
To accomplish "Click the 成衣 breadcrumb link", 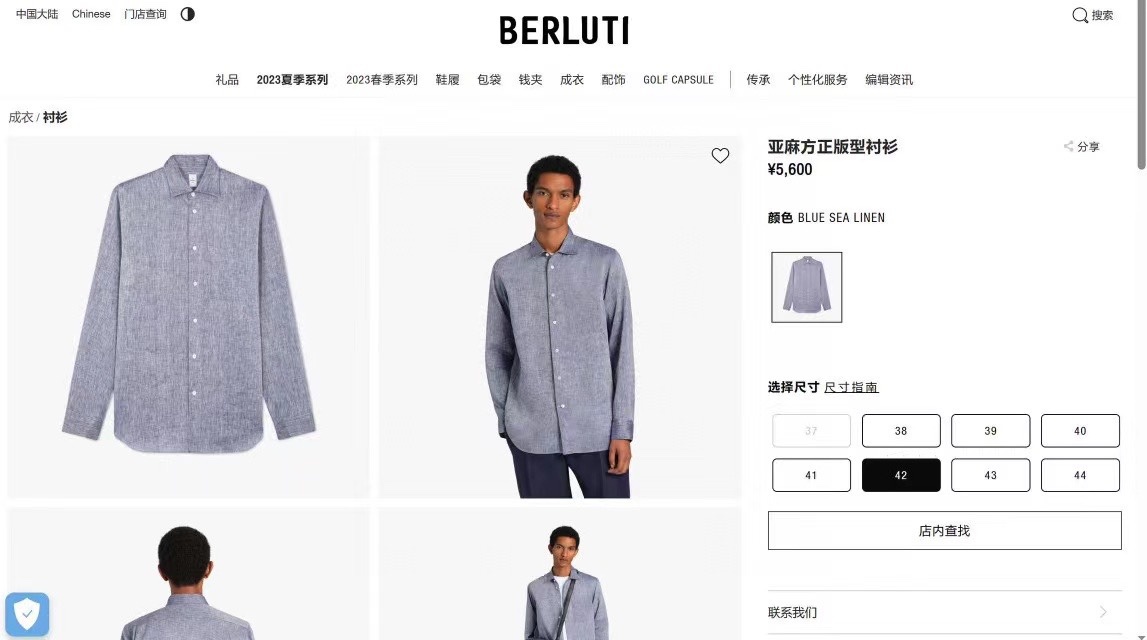I will (x=20, y=117).
